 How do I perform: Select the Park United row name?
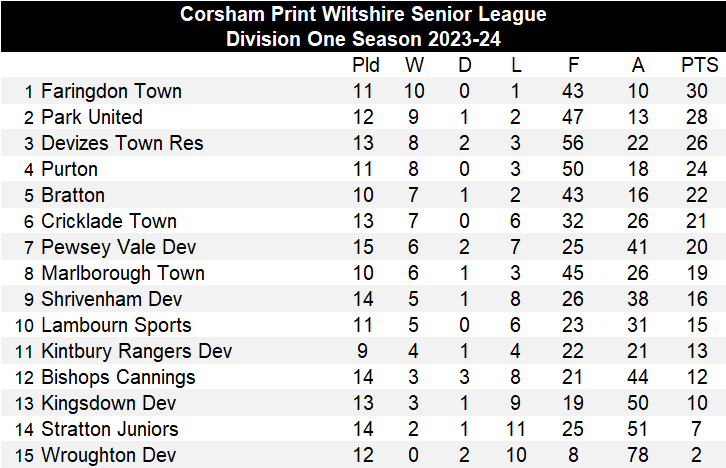(92, 117)
